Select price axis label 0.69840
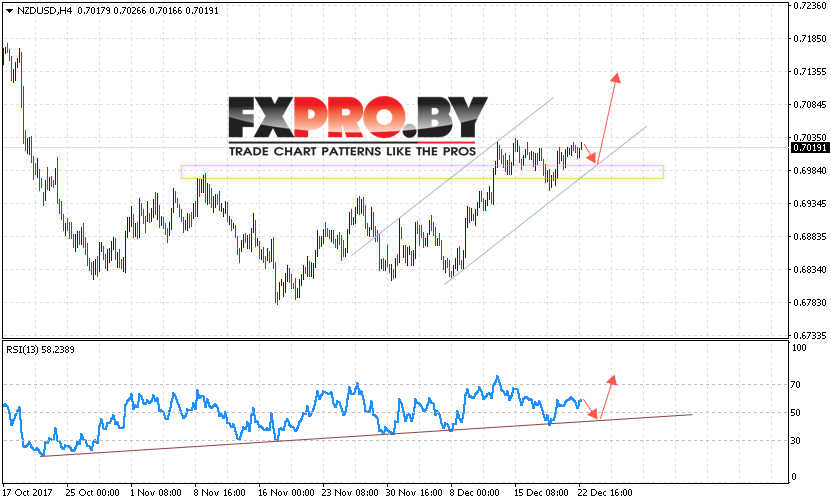Screen dimensions: 831x504 [x=810, y=171]
